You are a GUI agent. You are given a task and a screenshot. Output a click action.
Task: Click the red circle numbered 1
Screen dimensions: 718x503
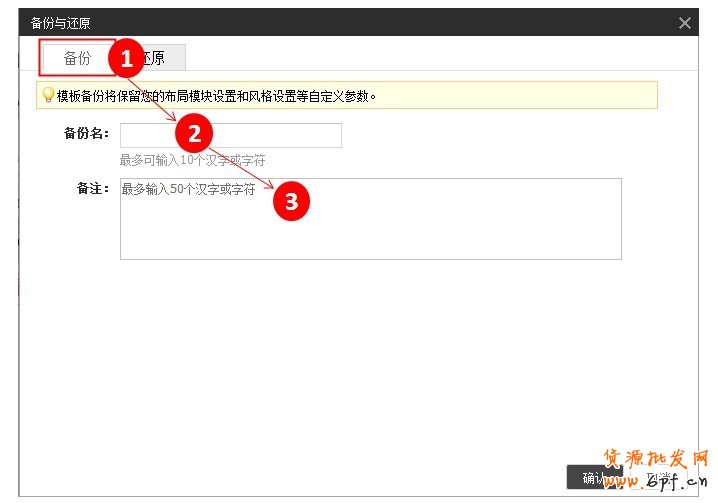coord(126,59)
